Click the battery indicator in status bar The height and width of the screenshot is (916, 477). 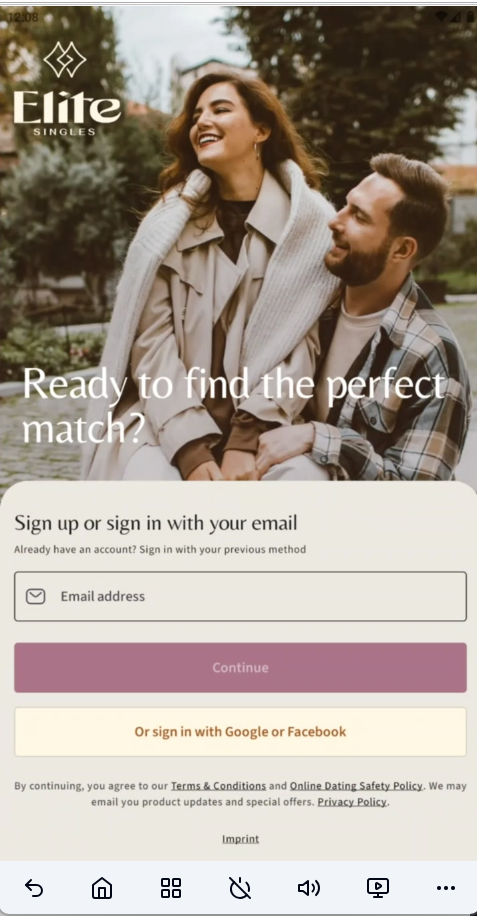point(470,17)
